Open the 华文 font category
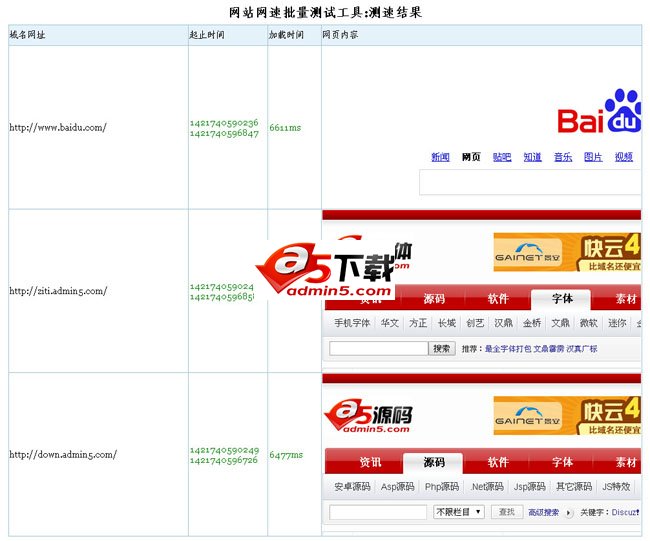The height and width of the screenshot is (541, 650). coord(389,323)
